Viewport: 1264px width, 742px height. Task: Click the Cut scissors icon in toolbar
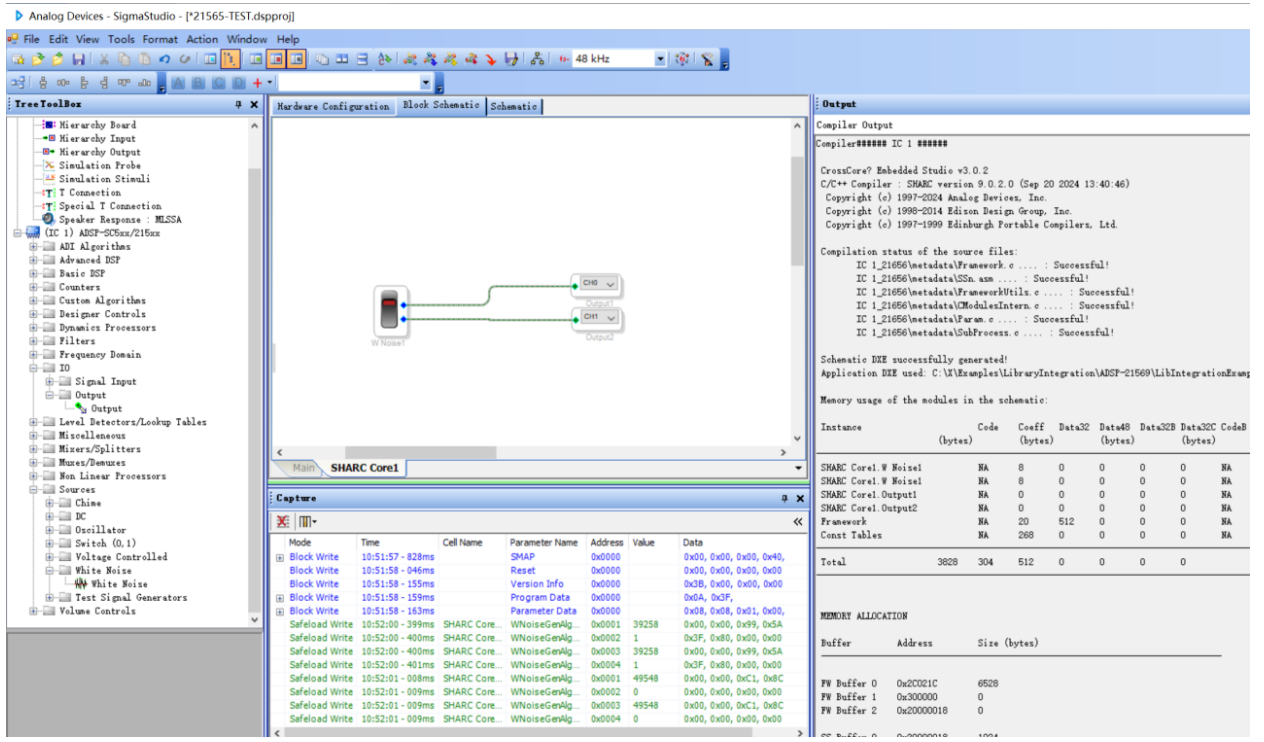[x=103, y=59]
